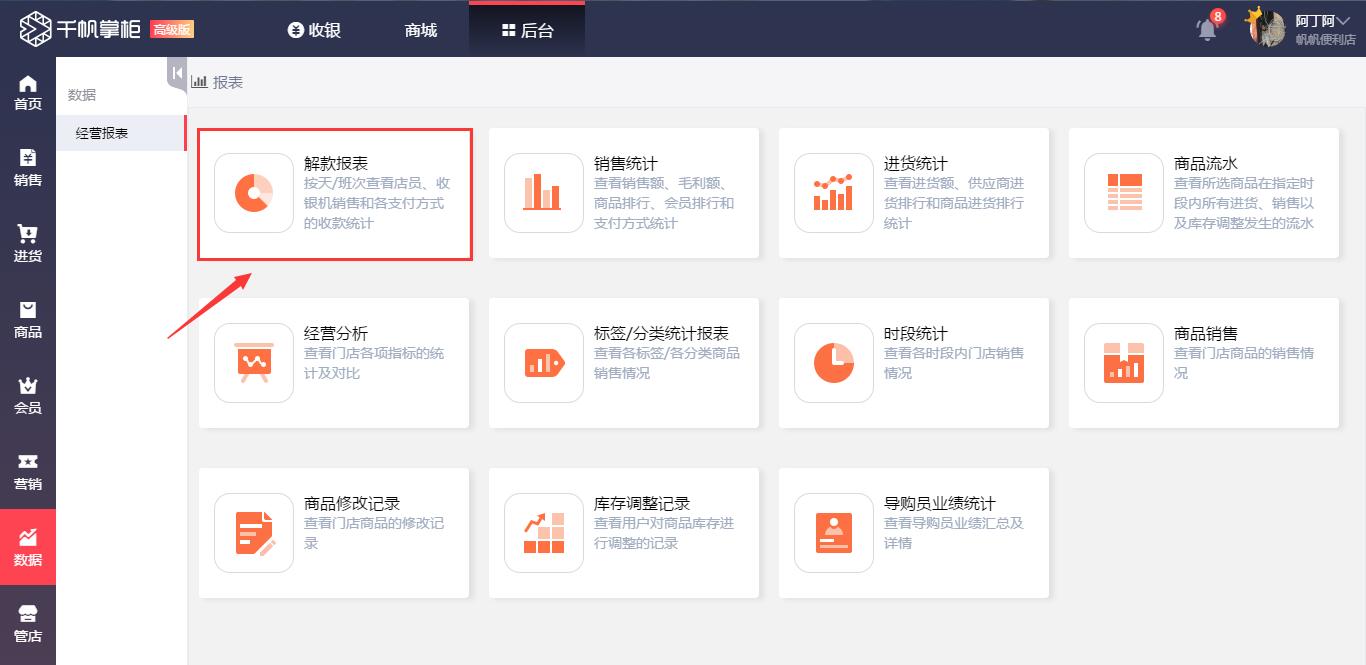
Task: Click the 千帆掌柜 logo icon
Action: [35, 28]
